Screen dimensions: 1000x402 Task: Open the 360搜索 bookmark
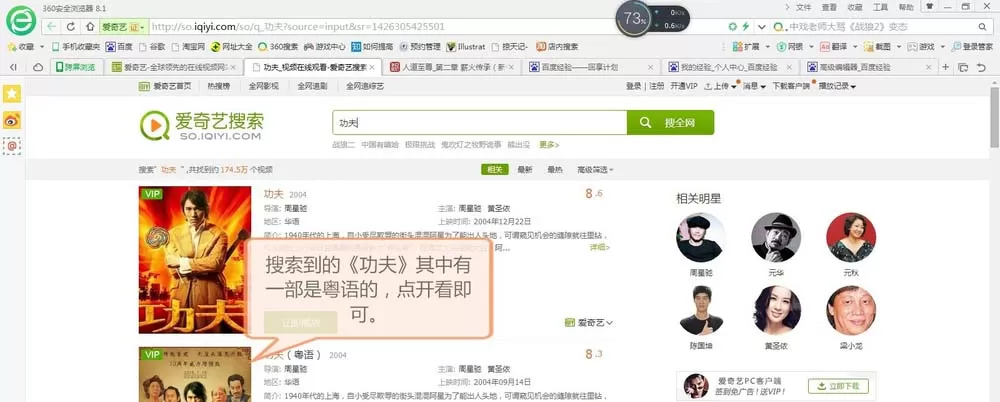click(278, 47)
